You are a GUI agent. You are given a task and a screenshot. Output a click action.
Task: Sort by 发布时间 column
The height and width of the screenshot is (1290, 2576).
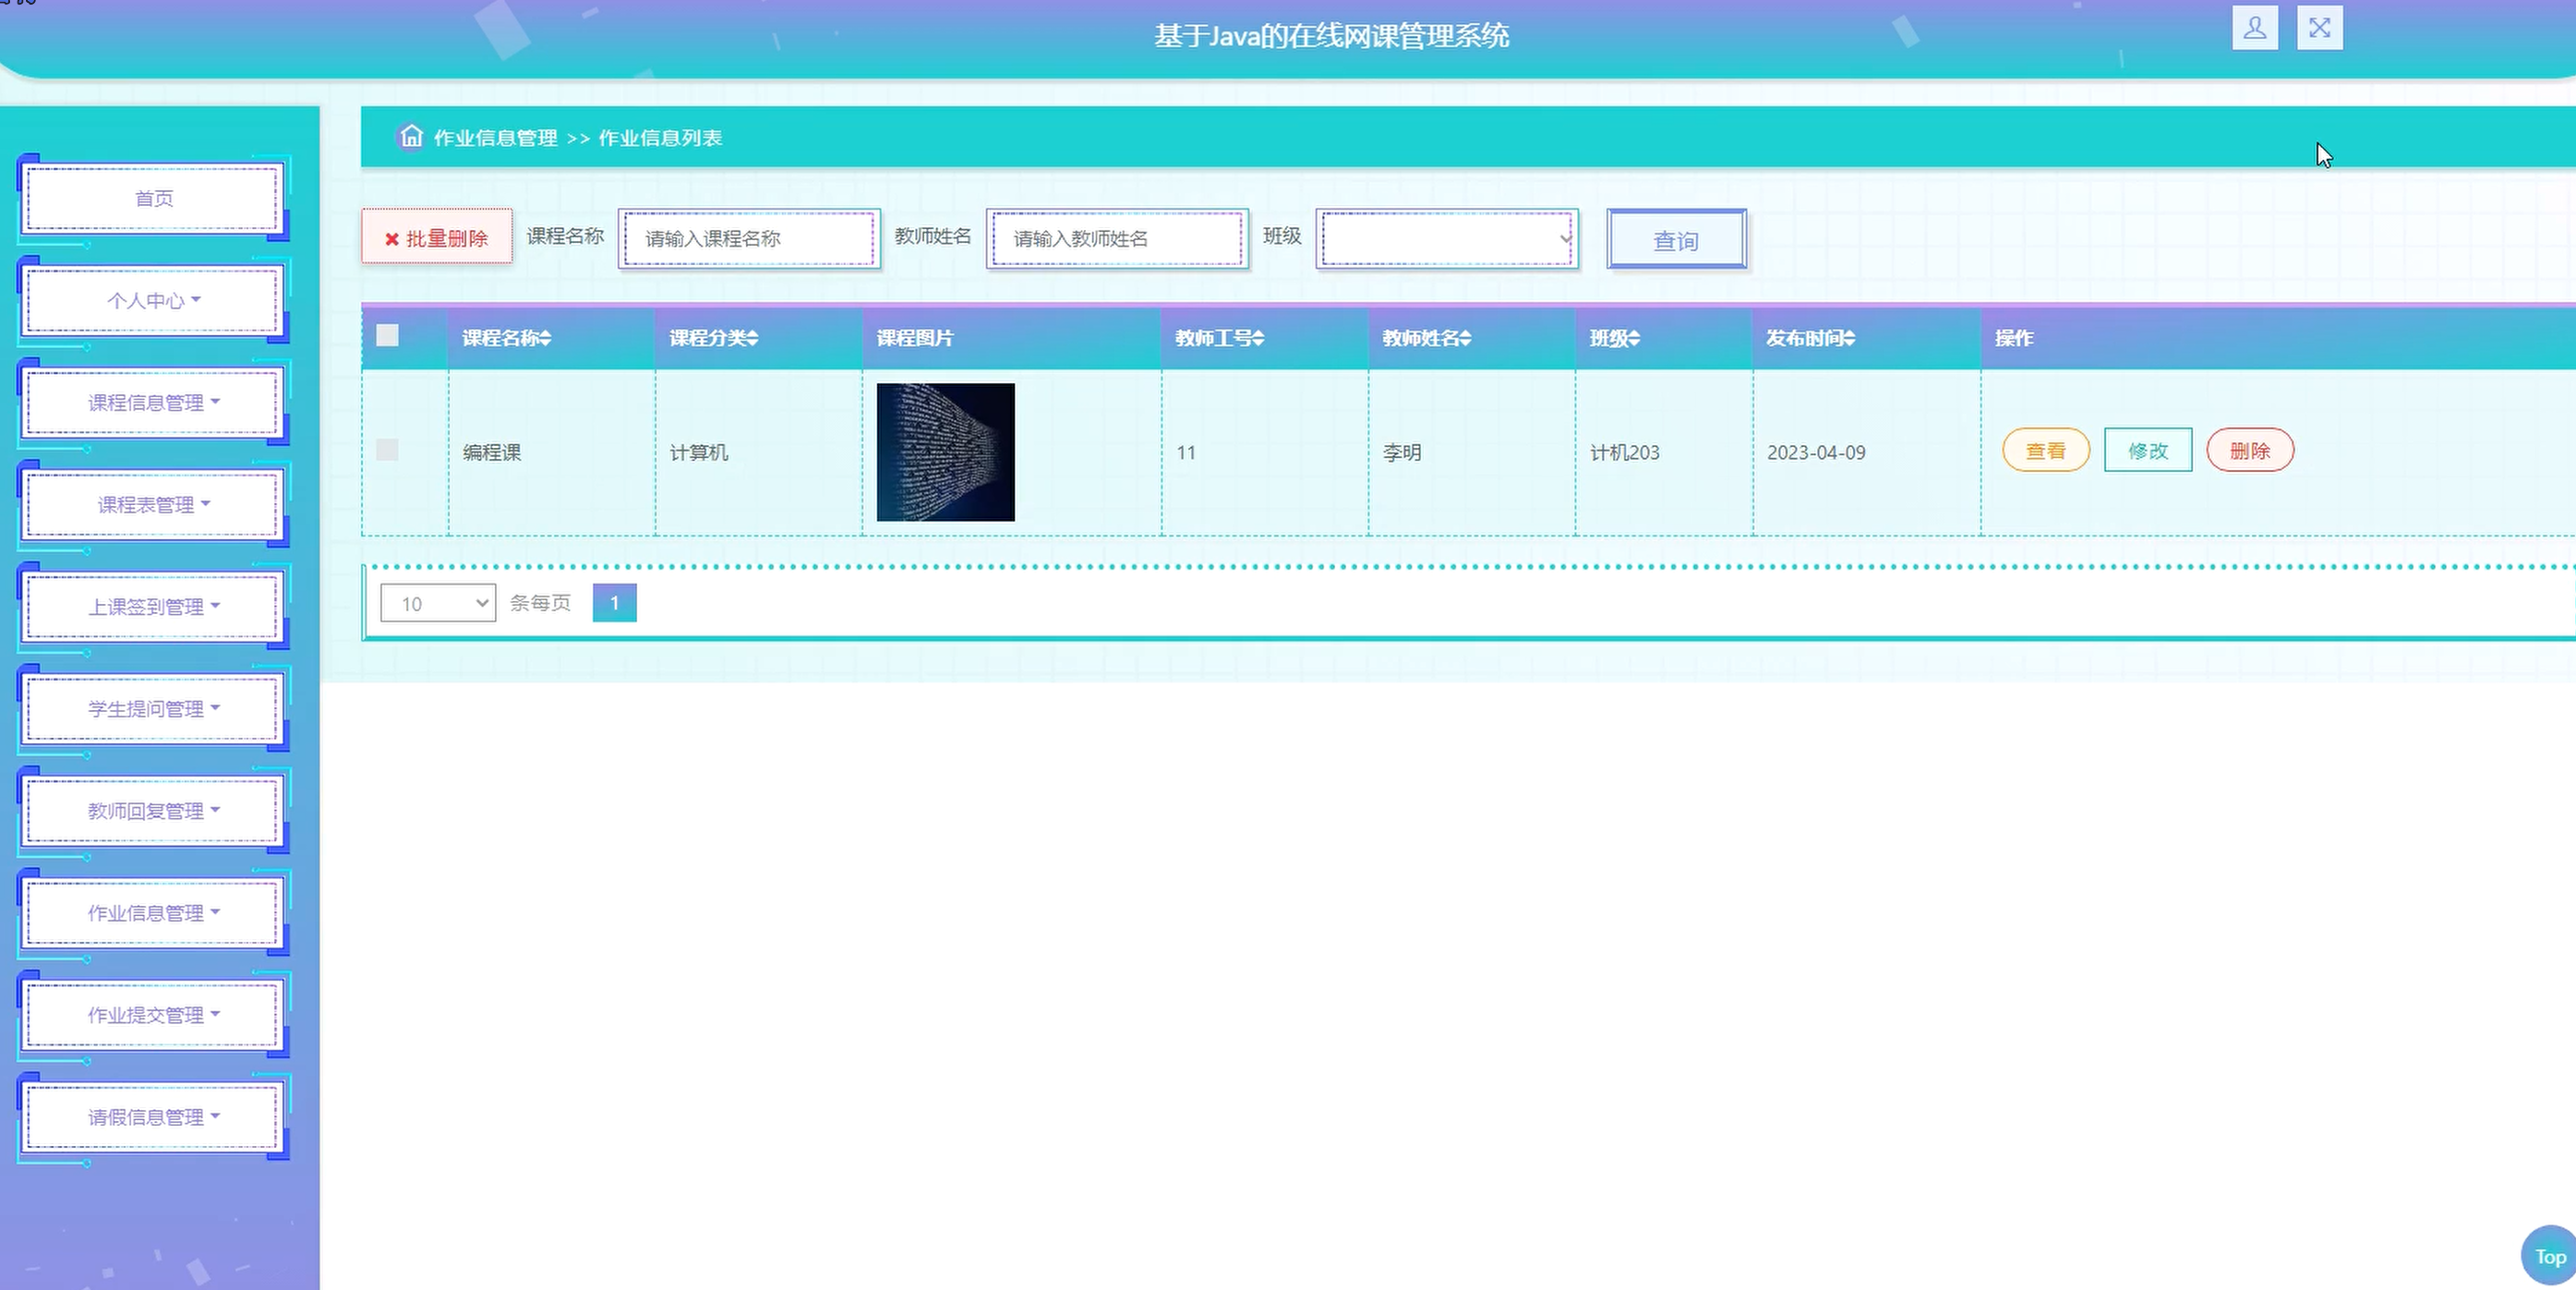[1811, 338]
